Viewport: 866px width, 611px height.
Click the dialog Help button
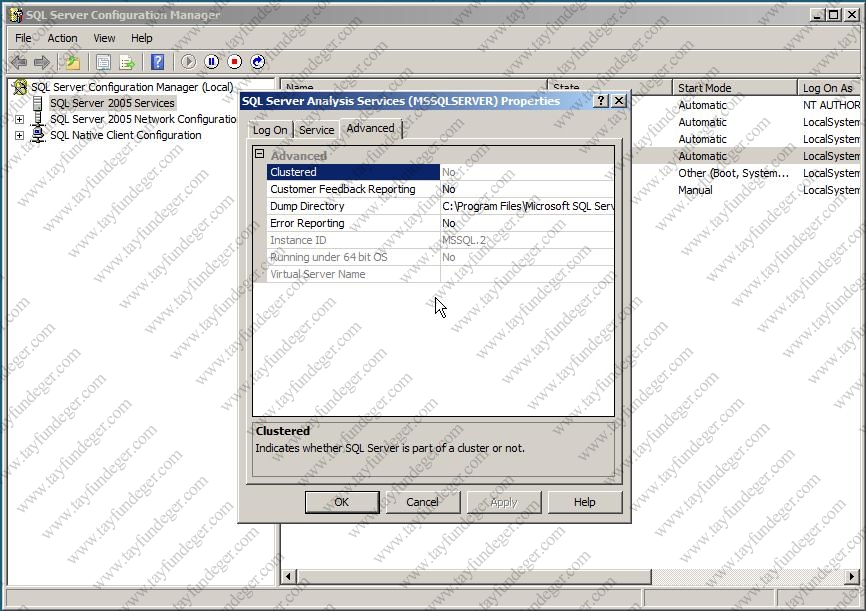click(584, 502)
